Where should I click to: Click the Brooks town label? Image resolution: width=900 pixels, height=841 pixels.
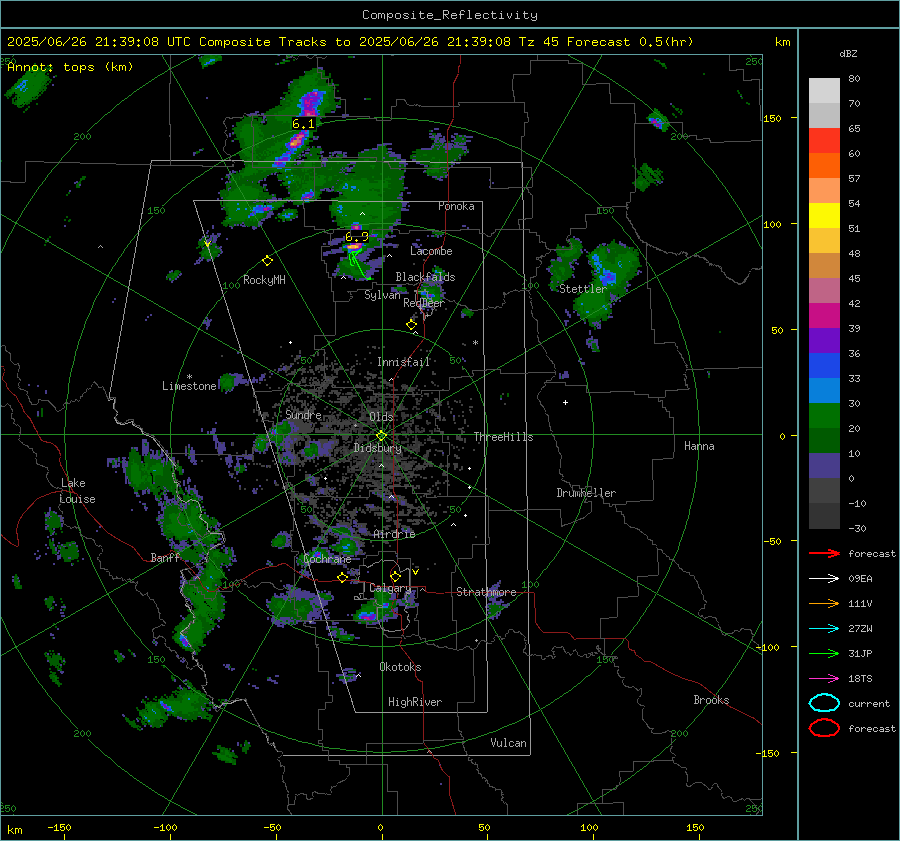(x=711, y=700)
